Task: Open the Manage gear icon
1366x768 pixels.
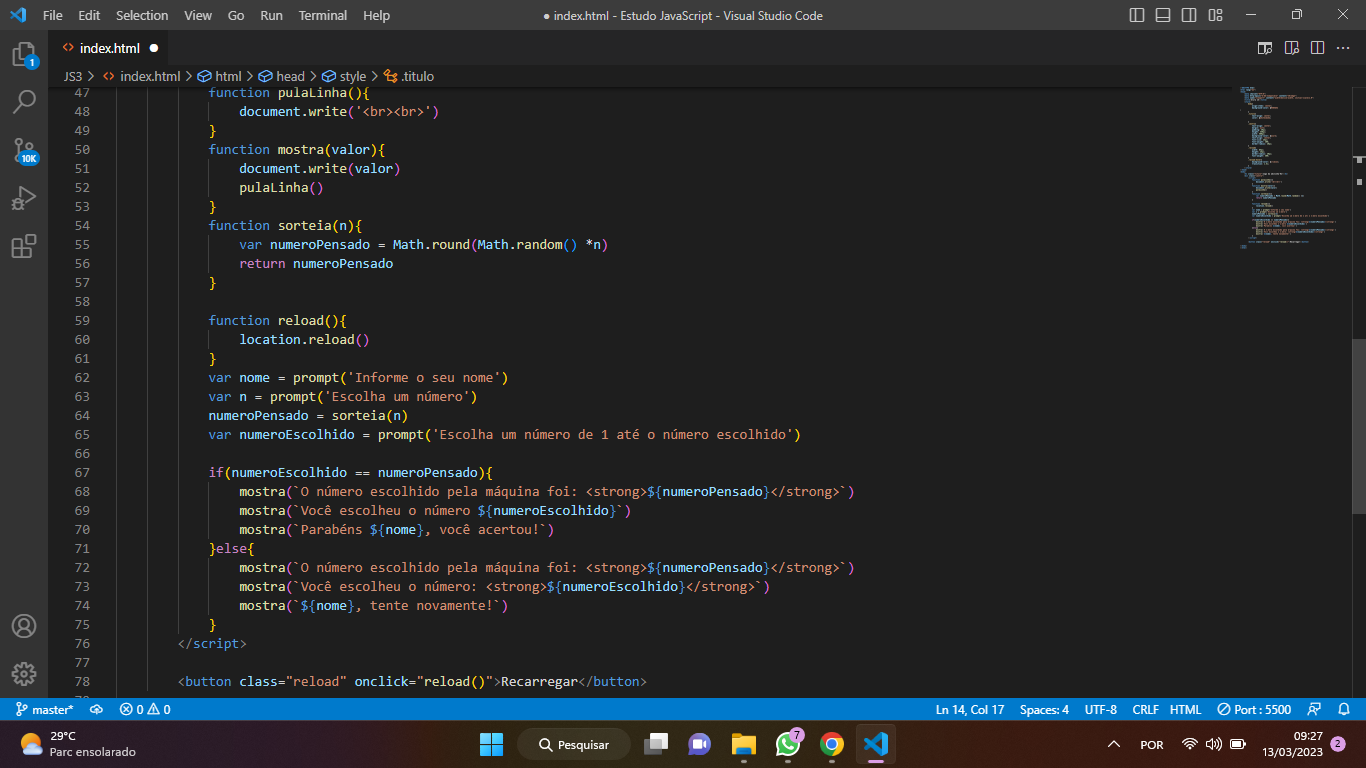Action: click(x=24, y=673)
